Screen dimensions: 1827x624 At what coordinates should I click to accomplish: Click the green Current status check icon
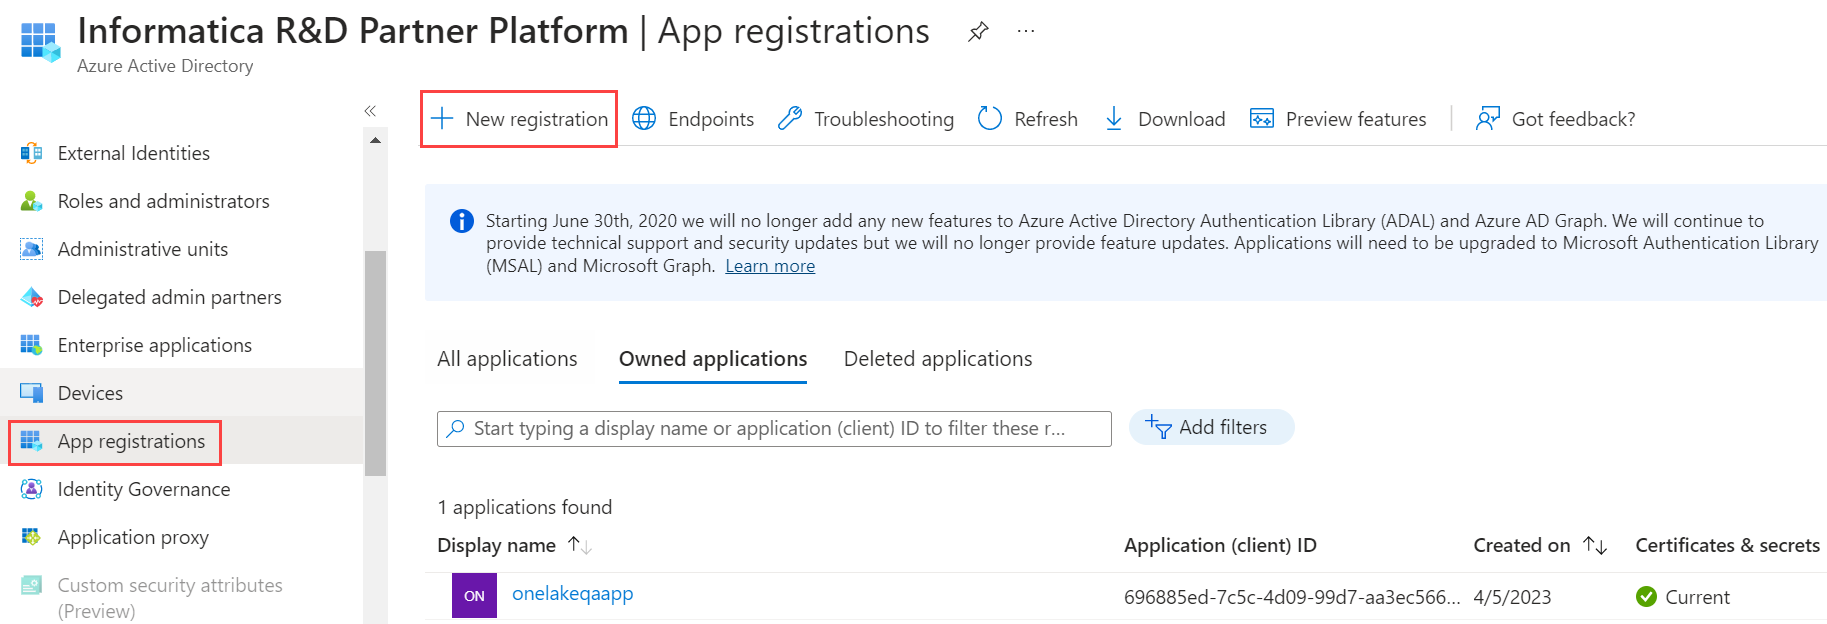1646,597
